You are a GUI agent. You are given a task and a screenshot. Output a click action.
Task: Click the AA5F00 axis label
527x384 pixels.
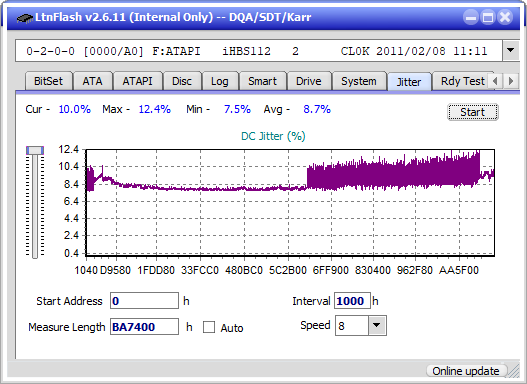pos(458,270)
